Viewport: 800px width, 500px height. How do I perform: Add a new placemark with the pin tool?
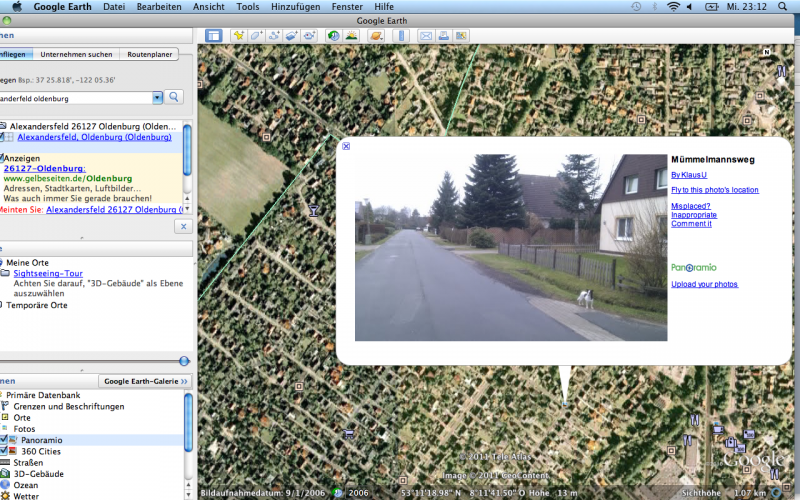pos(240,36)
